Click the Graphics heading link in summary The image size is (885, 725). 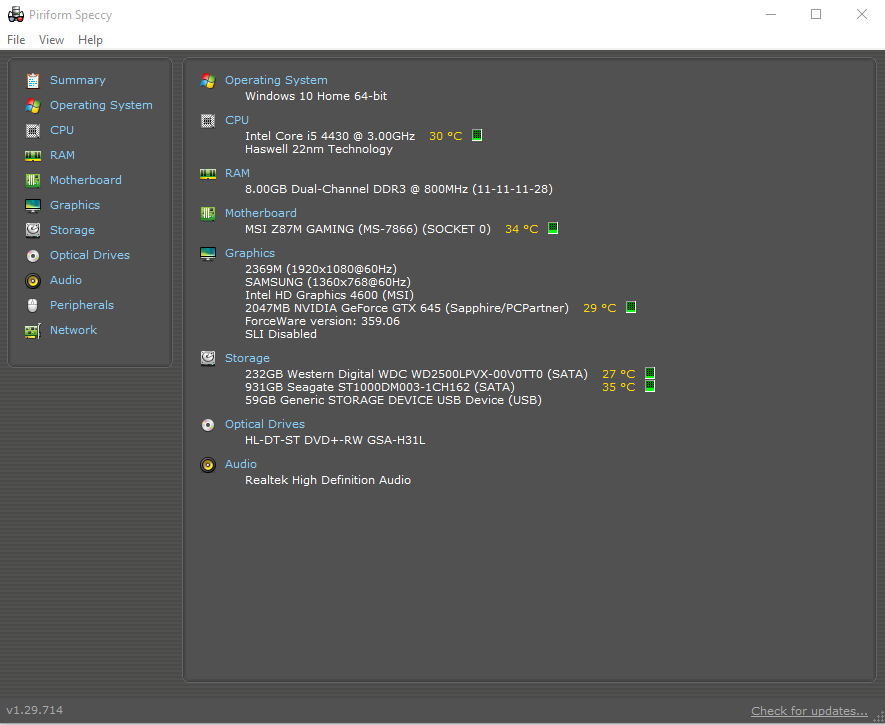coord(249,253)
